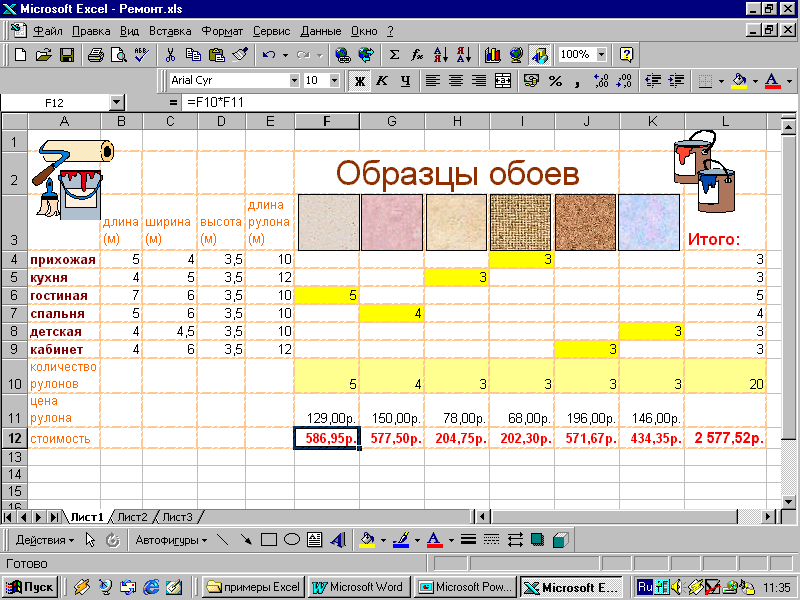Toggle italic К formatting button
Viewport: 800px width, 600px height.
click(382, 81)
